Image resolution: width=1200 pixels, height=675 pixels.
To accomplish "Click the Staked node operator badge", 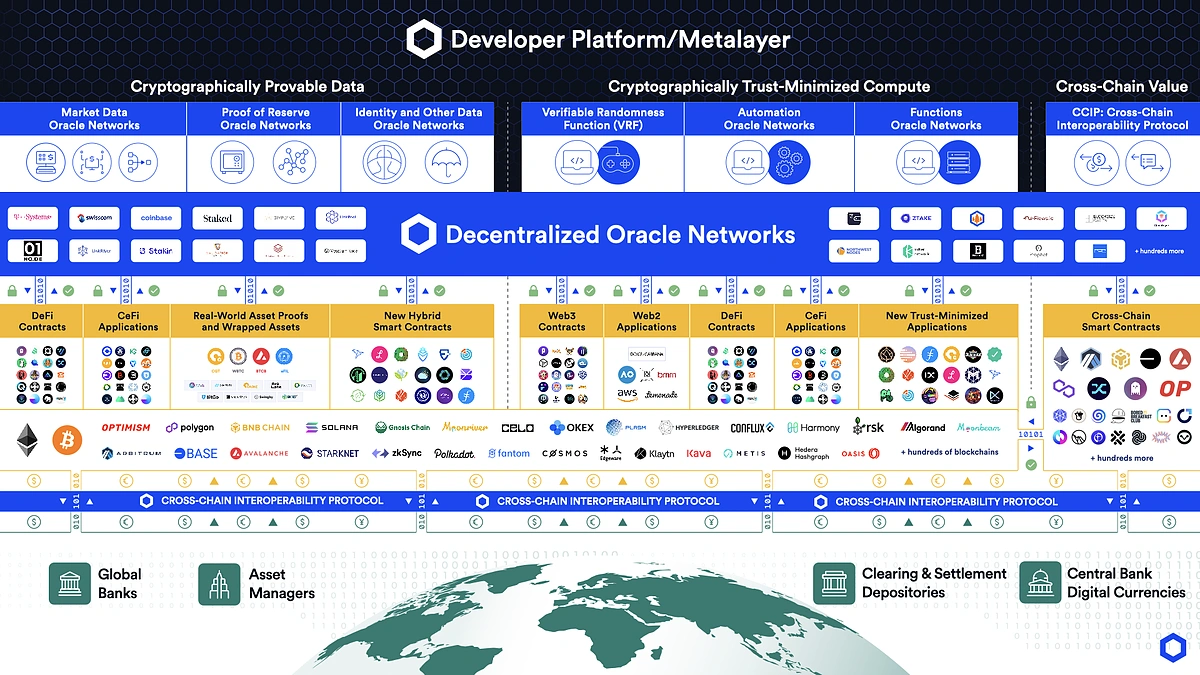I will pos(217,218).
